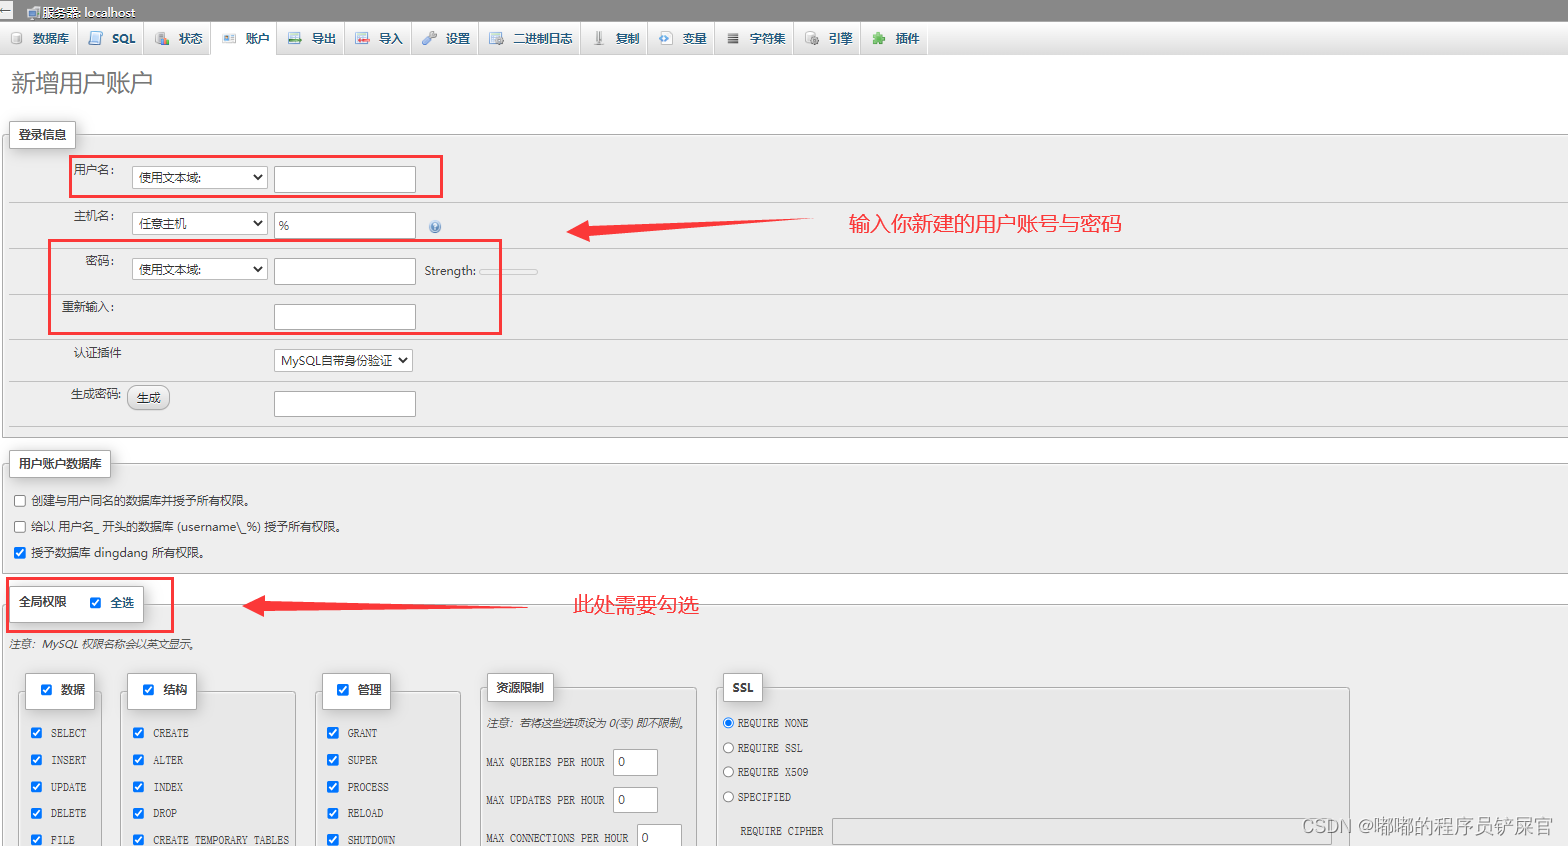Click the replication (复制) icon
The width and height of the screenshot is (1568, 846).
[x=599, y=38]
